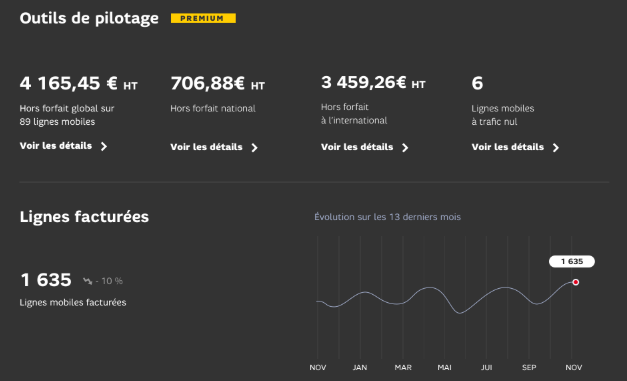This screenshot has width=627, height=381.
Task: Click the - 10 % variation text
Action: coord(109,281)
